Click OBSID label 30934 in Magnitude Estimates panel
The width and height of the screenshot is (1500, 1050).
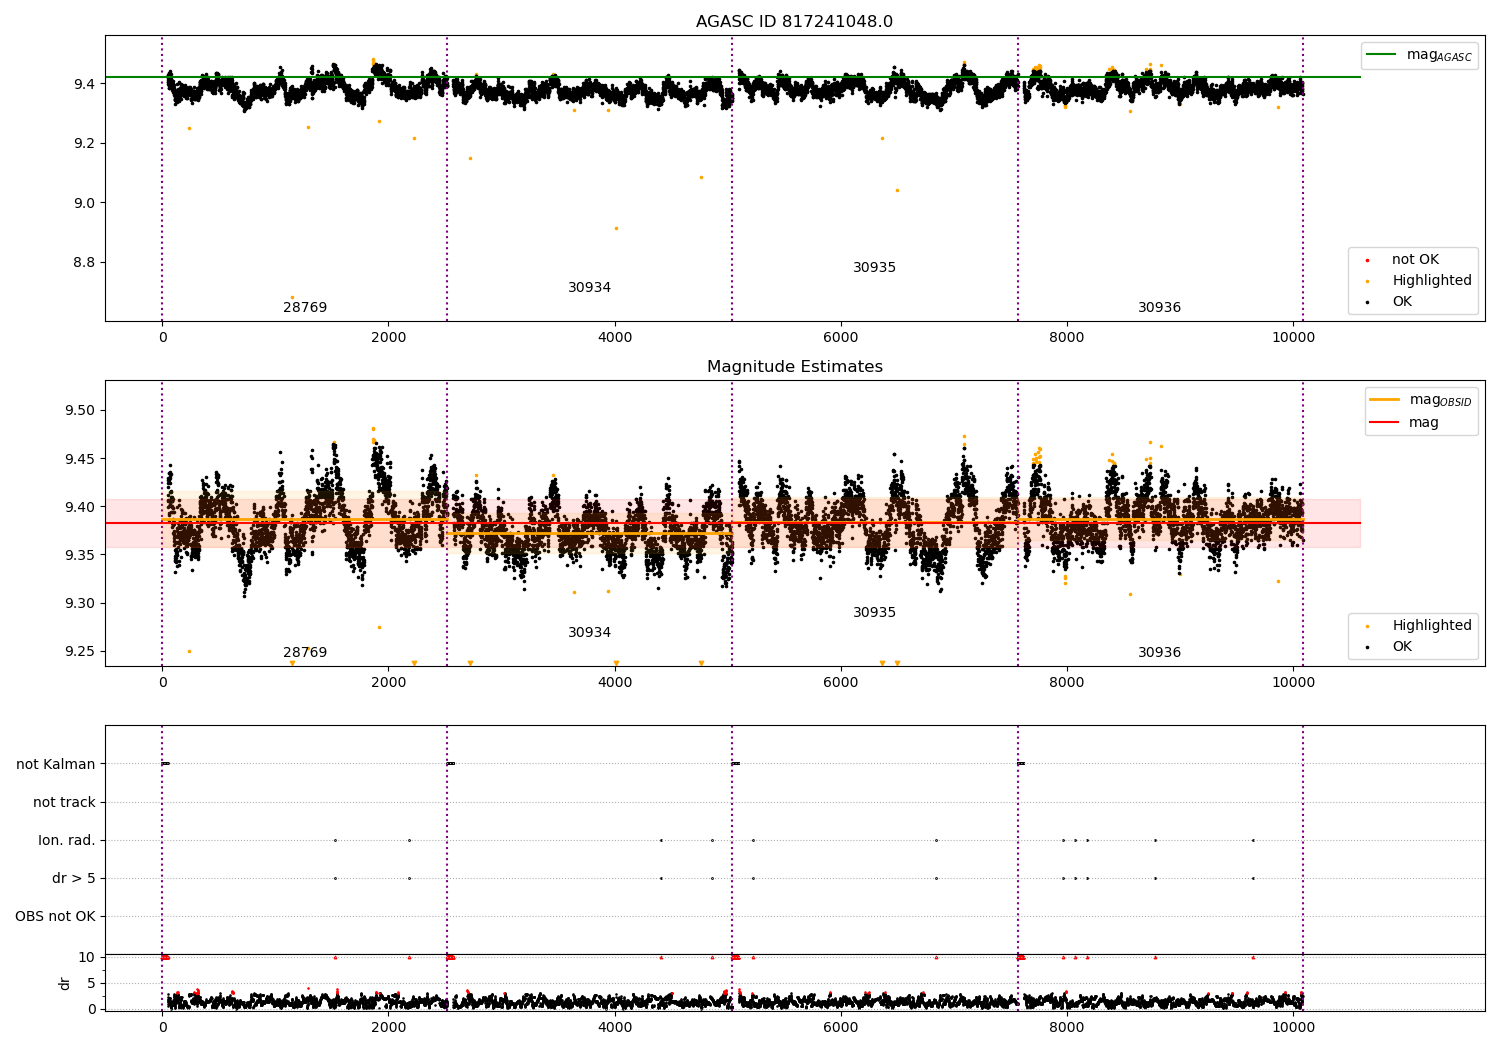590,633
